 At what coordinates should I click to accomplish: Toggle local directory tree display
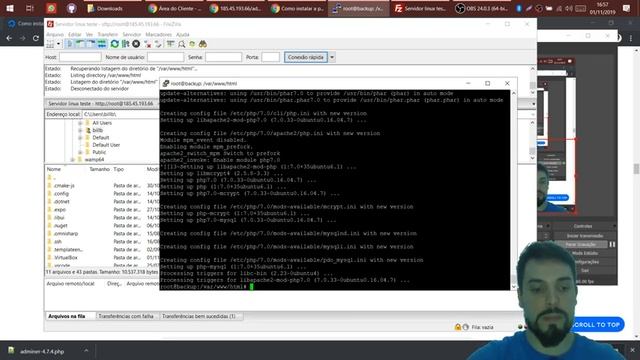pyautogui.click(x=80, y=44)
